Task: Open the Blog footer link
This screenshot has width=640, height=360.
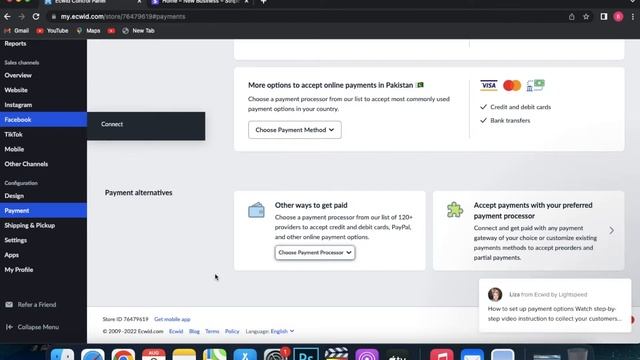Action: click(194, 331)
